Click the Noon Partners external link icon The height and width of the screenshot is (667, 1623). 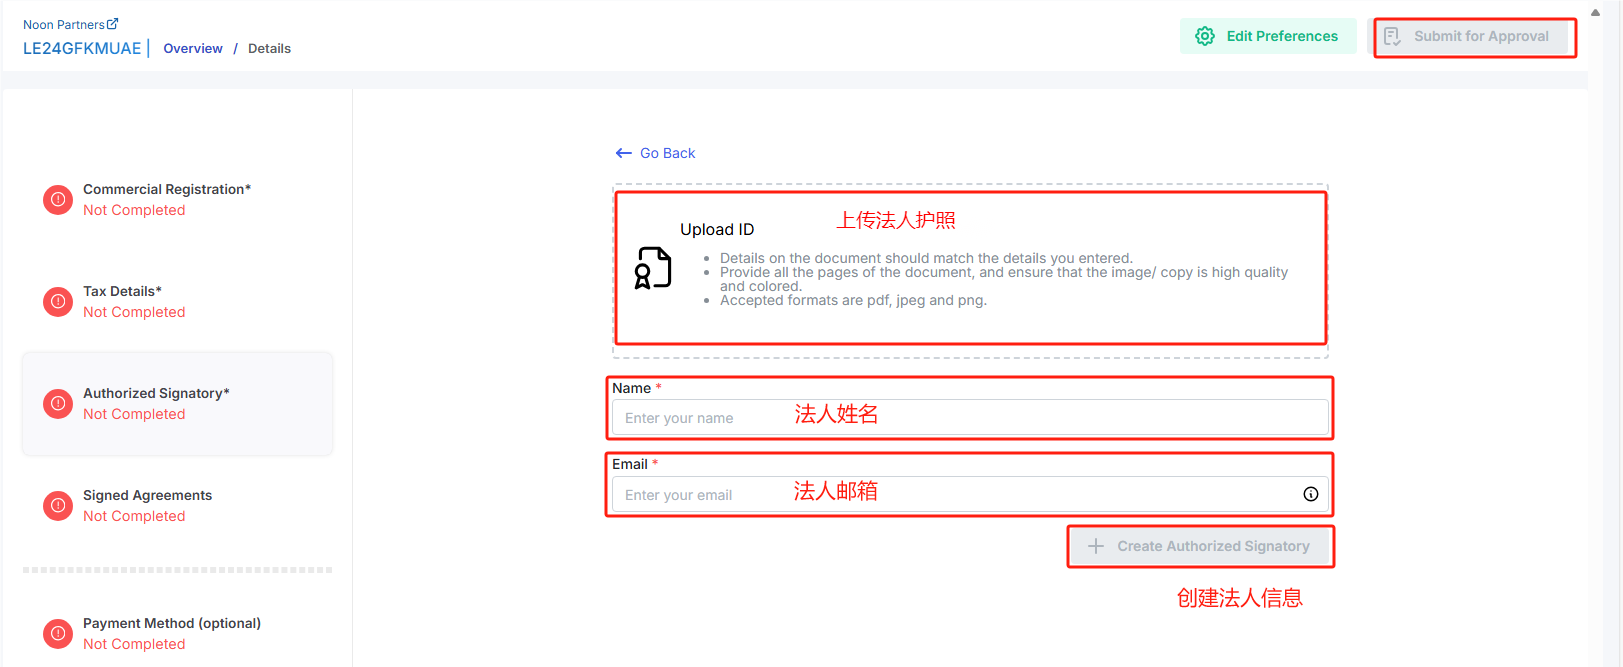[x=112, y=24]
